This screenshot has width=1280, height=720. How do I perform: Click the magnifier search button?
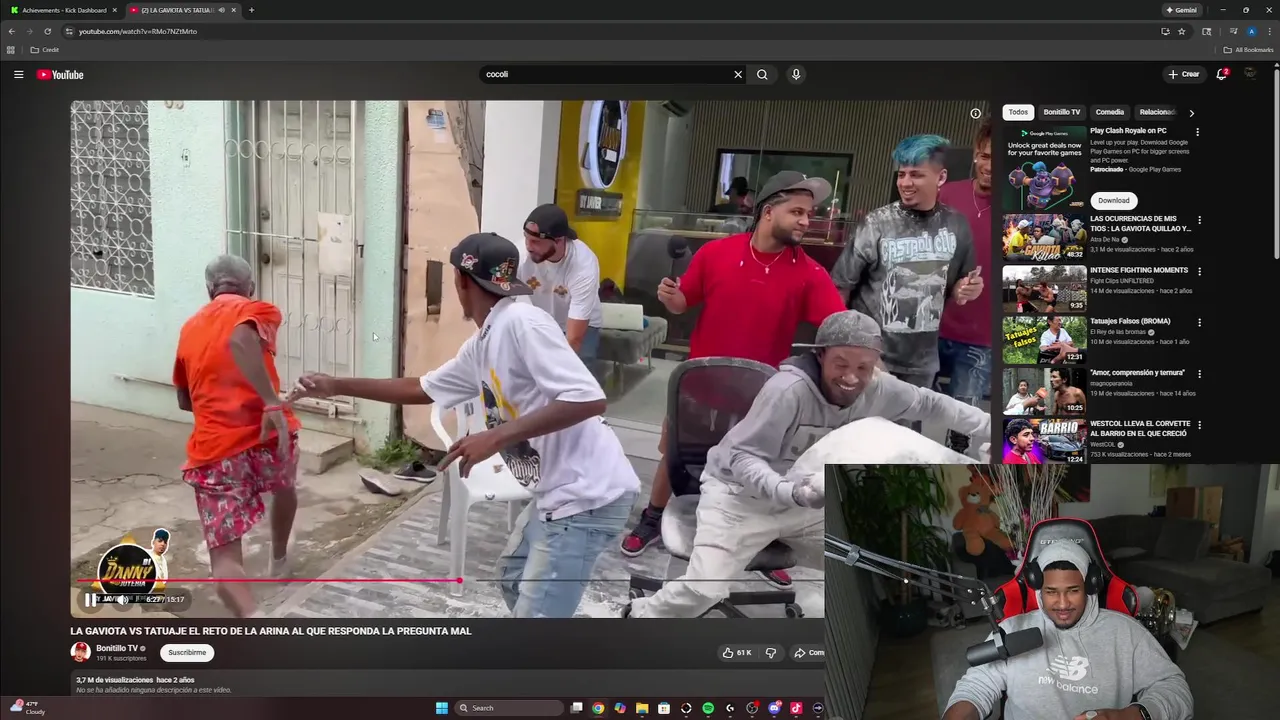point(762,74)
